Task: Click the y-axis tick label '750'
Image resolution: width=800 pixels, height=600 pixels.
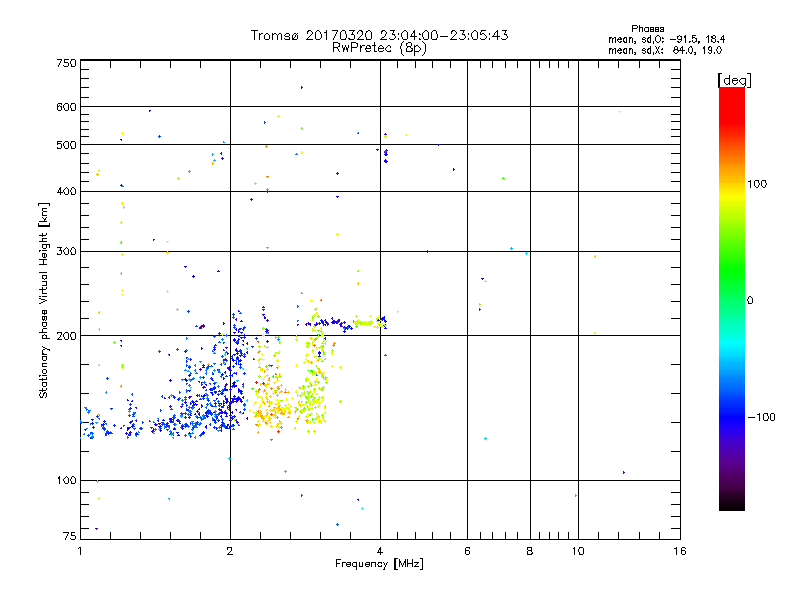Action: 66,63
